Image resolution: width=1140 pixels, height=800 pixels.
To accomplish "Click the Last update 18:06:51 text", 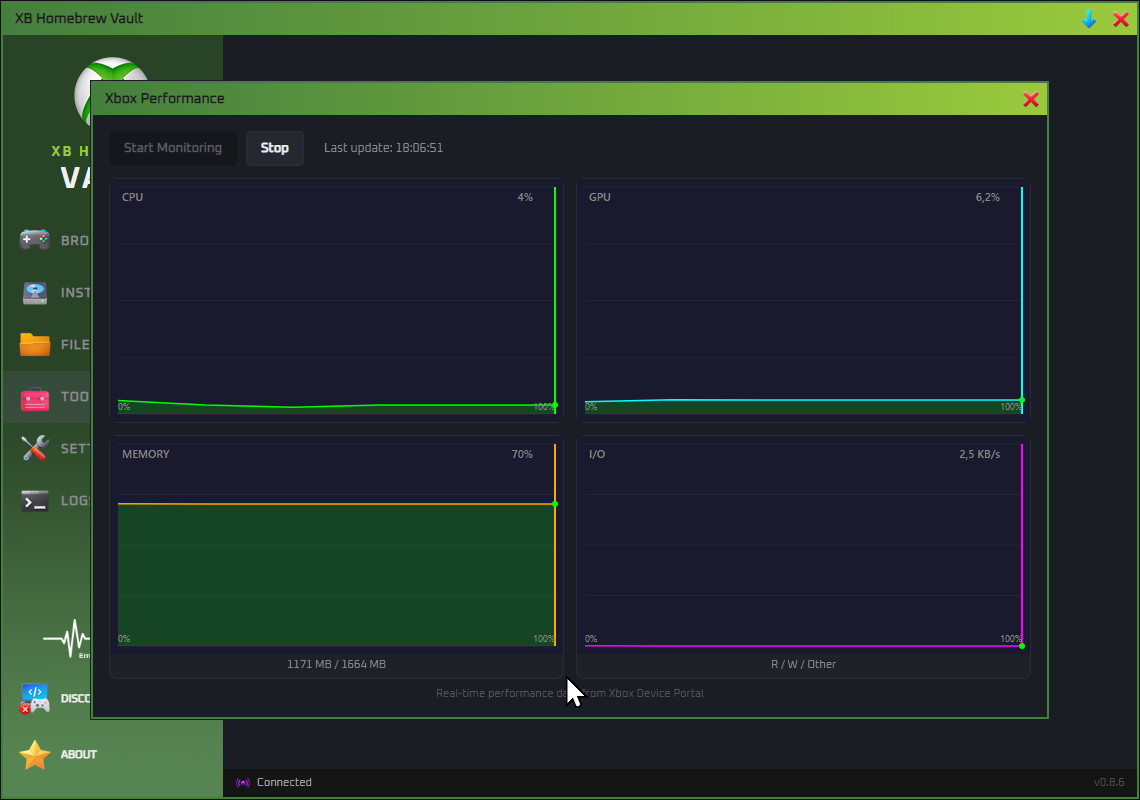I will [x=383, y=148].
